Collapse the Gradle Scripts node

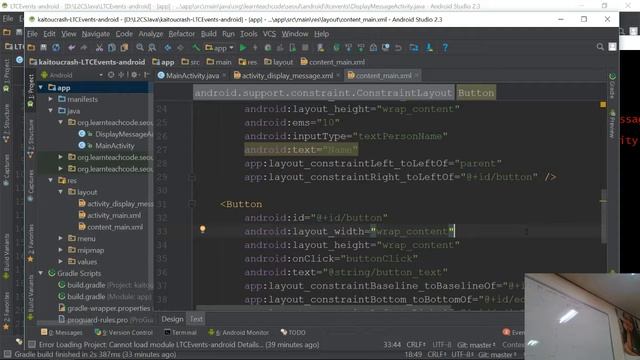[41, 273]
